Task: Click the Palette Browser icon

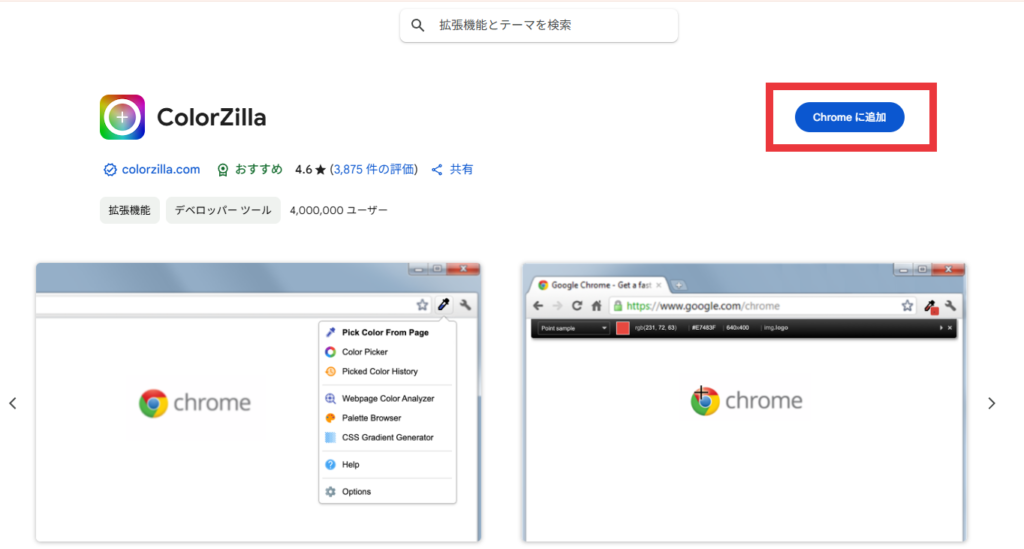Action: [330, 418]
